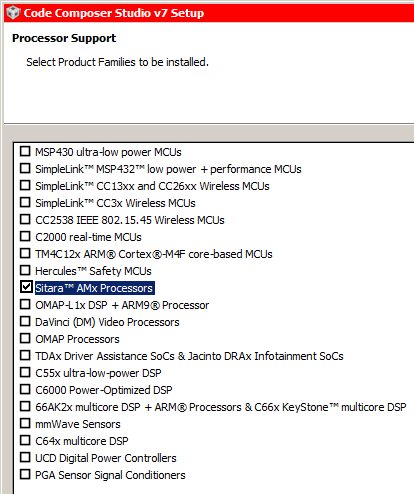
Task: Enable CC2538 IEEE 802.15.45 Wireless MCUs
Action: pos(25,219)
